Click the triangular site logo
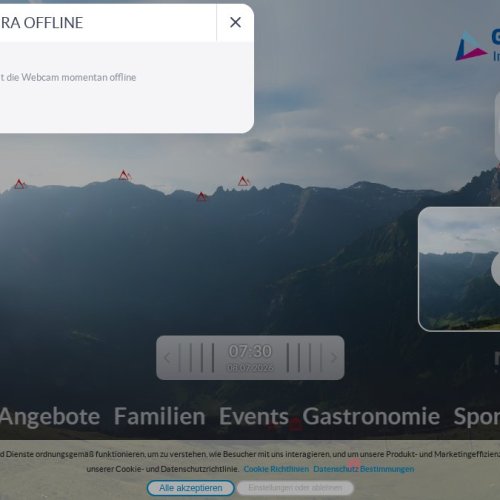The height and width of the screenshot is (500, 500). point(471,47)
